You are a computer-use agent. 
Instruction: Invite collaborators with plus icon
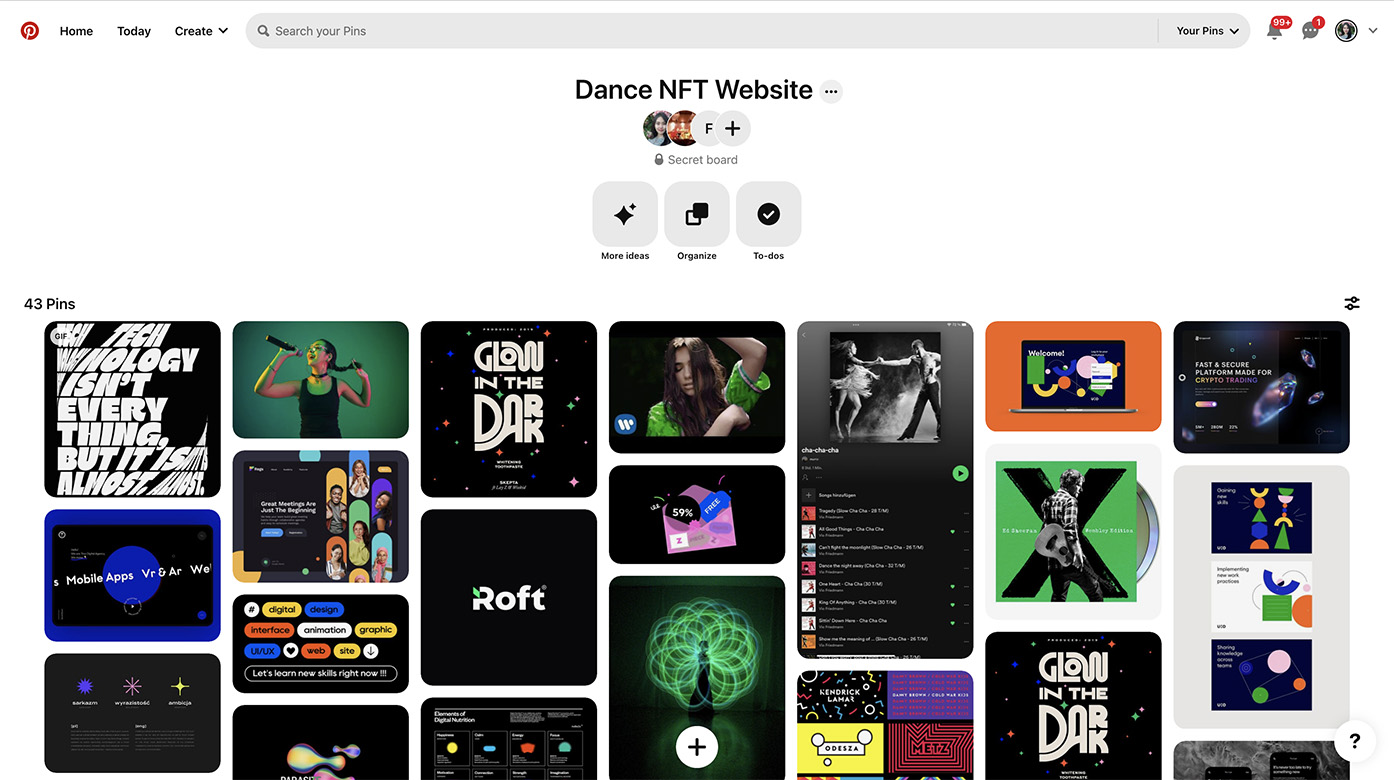click(733, 128)
